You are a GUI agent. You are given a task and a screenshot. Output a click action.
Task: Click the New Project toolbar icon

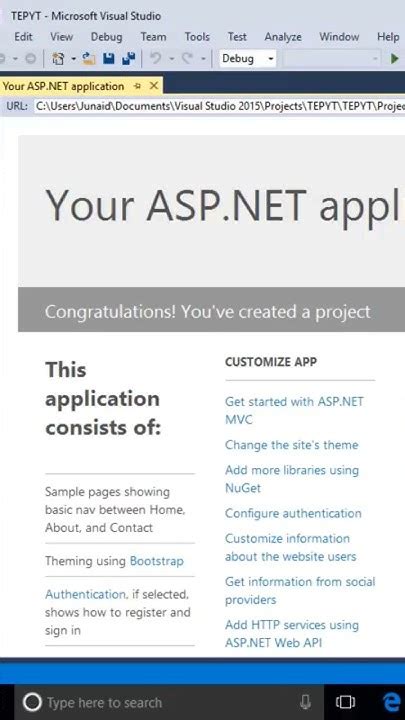57,59
